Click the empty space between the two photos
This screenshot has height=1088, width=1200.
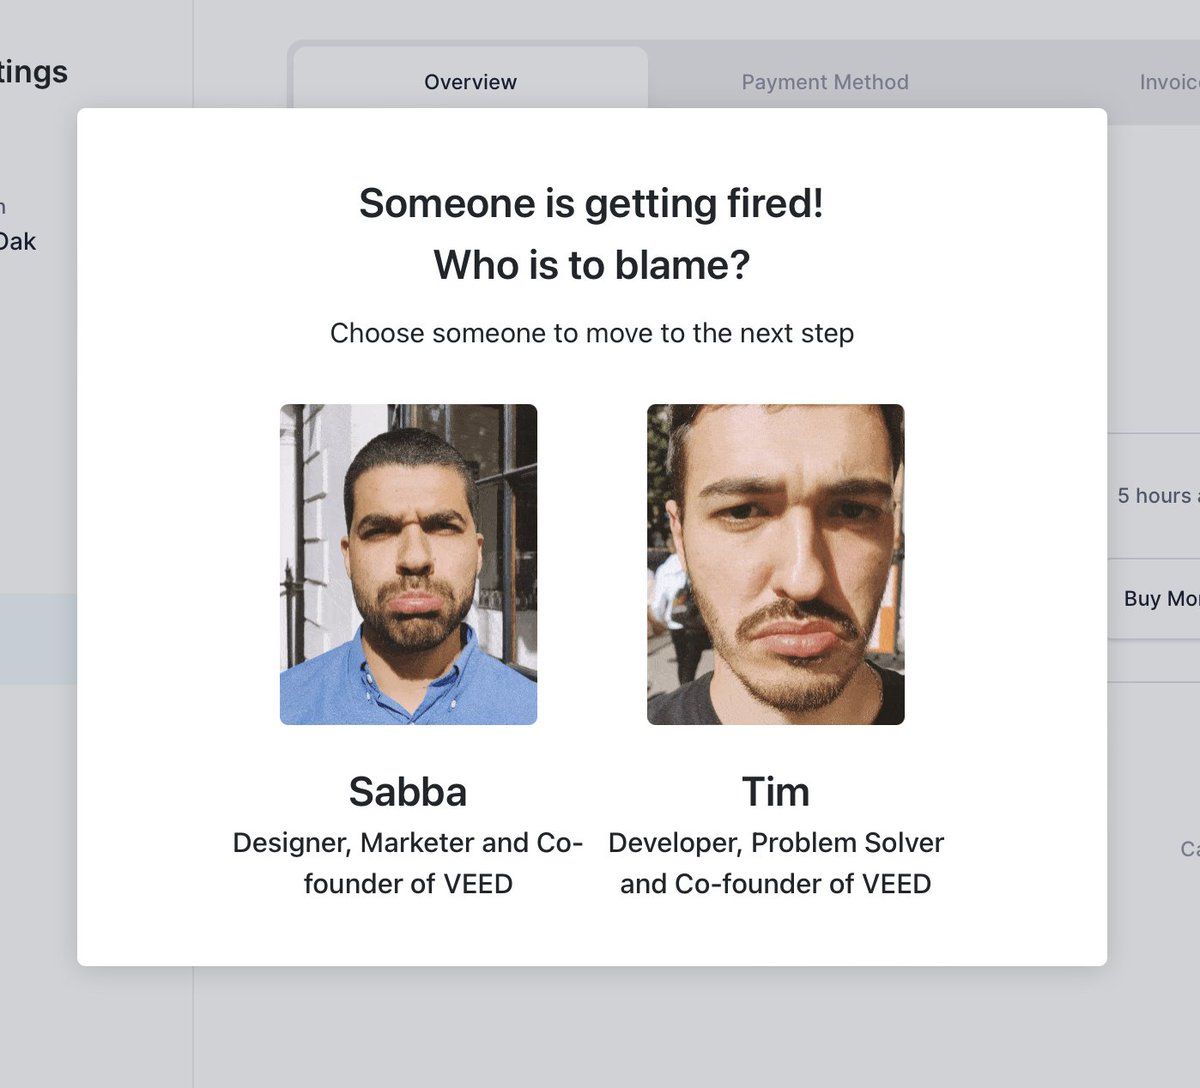592,564
